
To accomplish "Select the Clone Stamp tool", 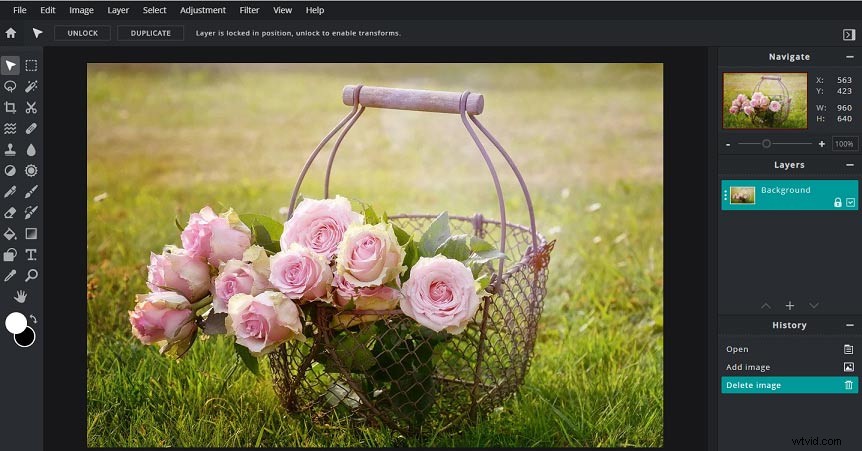I will tap(10, 150).
